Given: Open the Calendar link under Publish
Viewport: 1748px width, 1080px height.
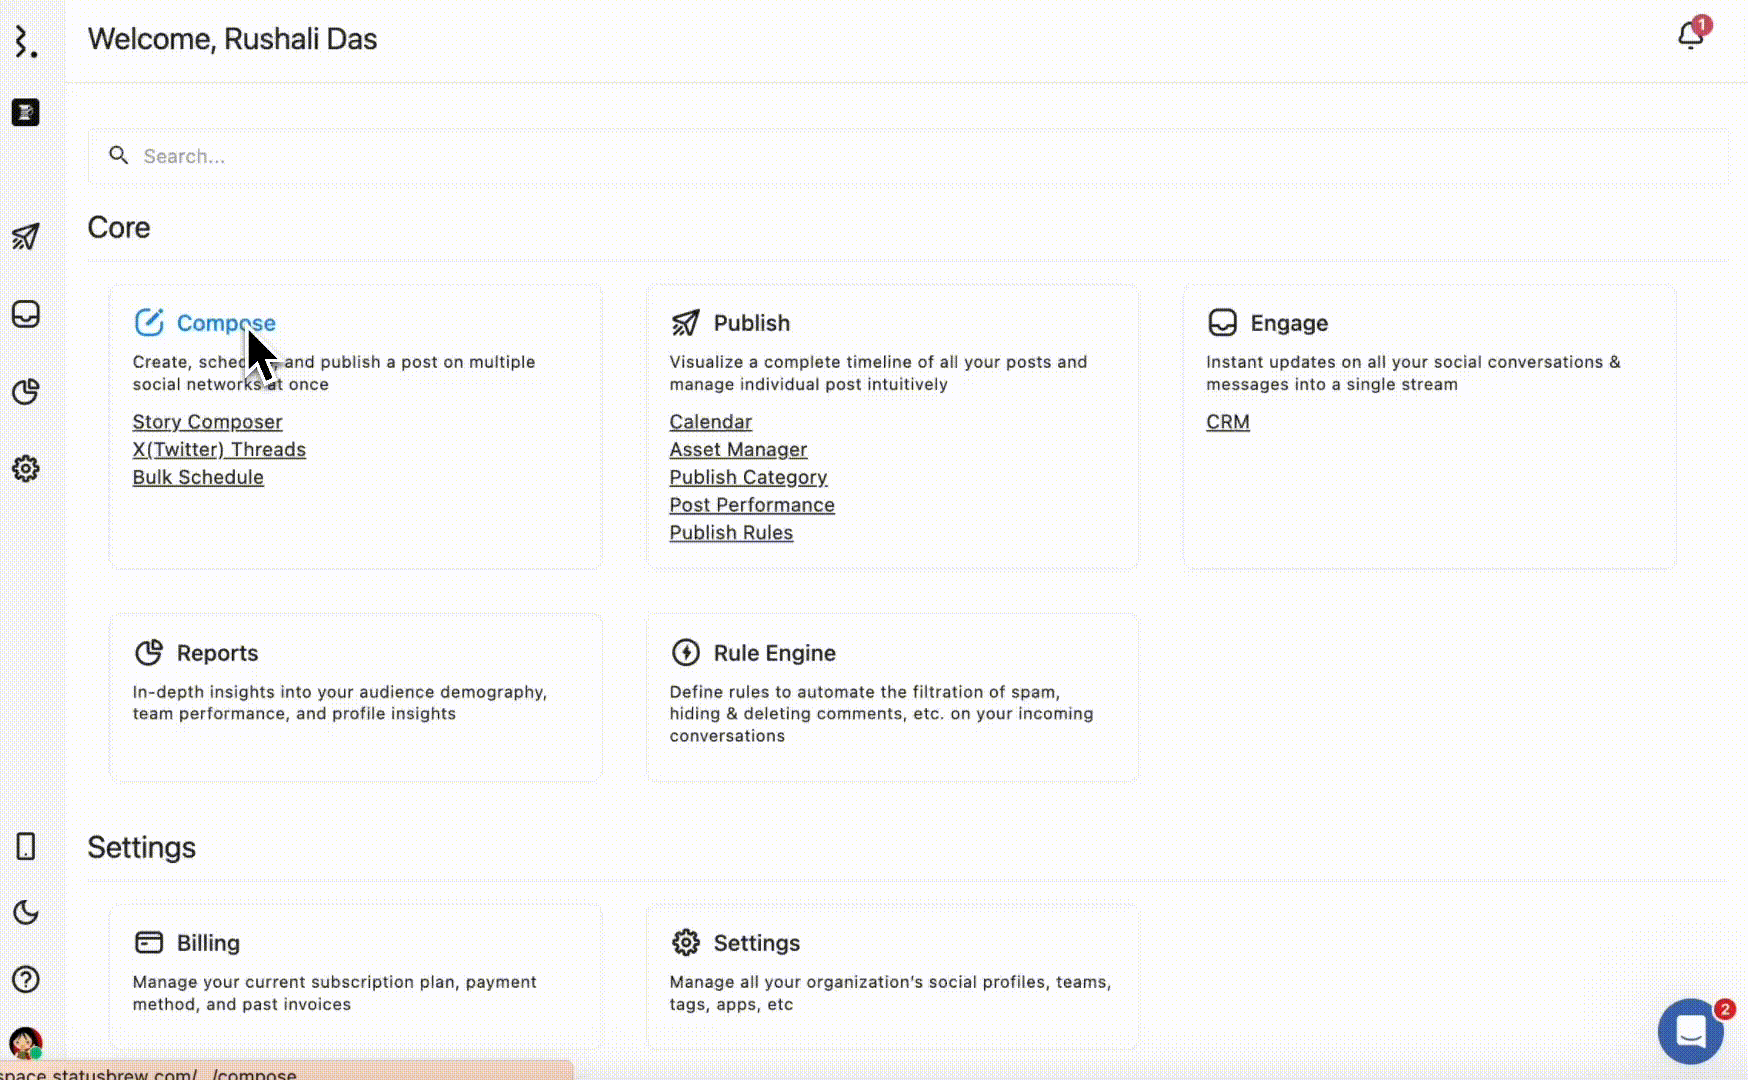Looking at the screenshot, I should pos(710,421).
